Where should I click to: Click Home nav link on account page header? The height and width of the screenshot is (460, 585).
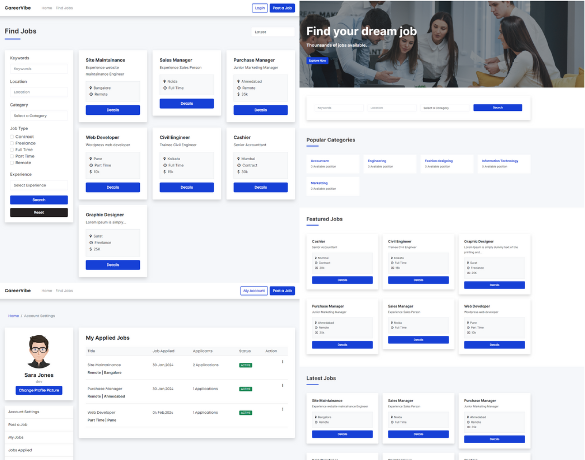pyautogui.click(x=47, y=291)
